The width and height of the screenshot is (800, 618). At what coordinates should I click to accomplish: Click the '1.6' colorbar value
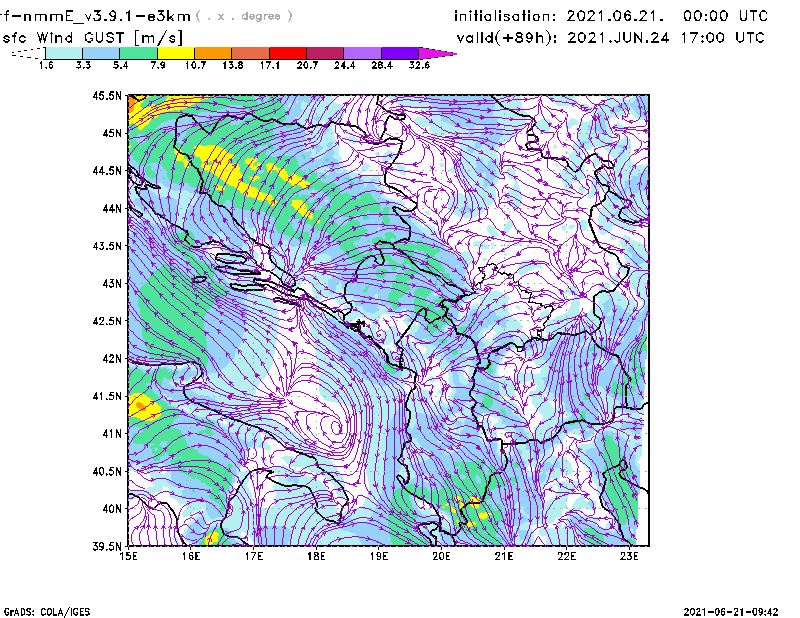click(x=46, y=65)
